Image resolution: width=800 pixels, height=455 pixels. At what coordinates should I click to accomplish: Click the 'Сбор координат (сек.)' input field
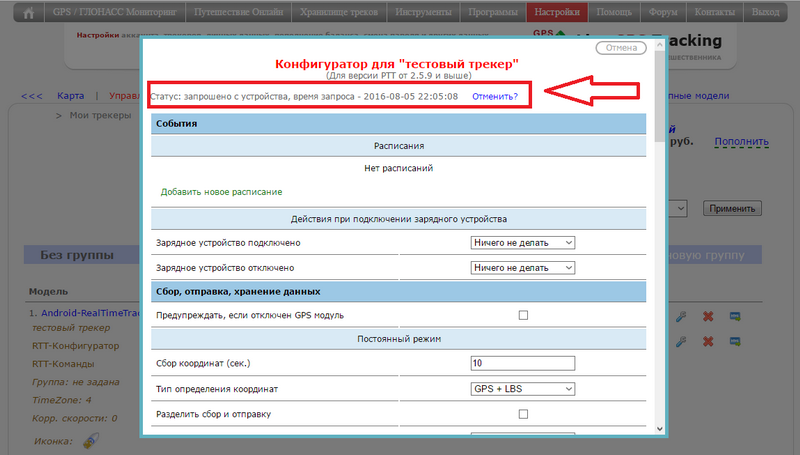click(x=522, y=363)
